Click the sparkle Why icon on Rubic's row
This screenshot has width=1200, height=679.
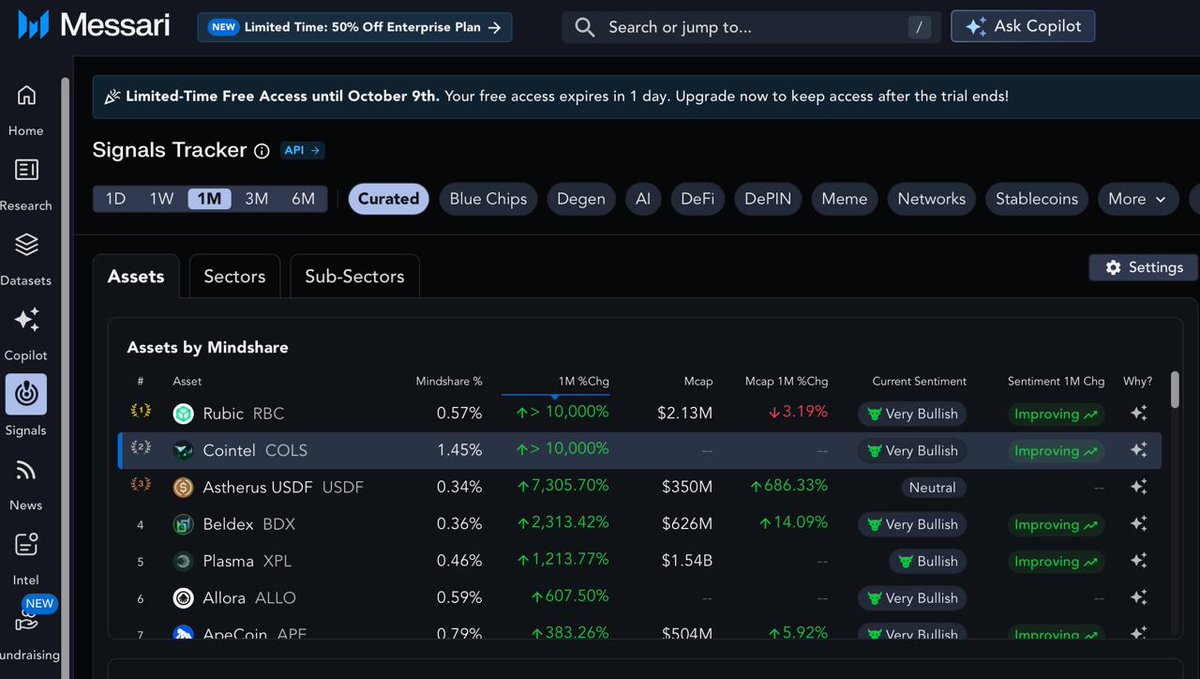1139,413
